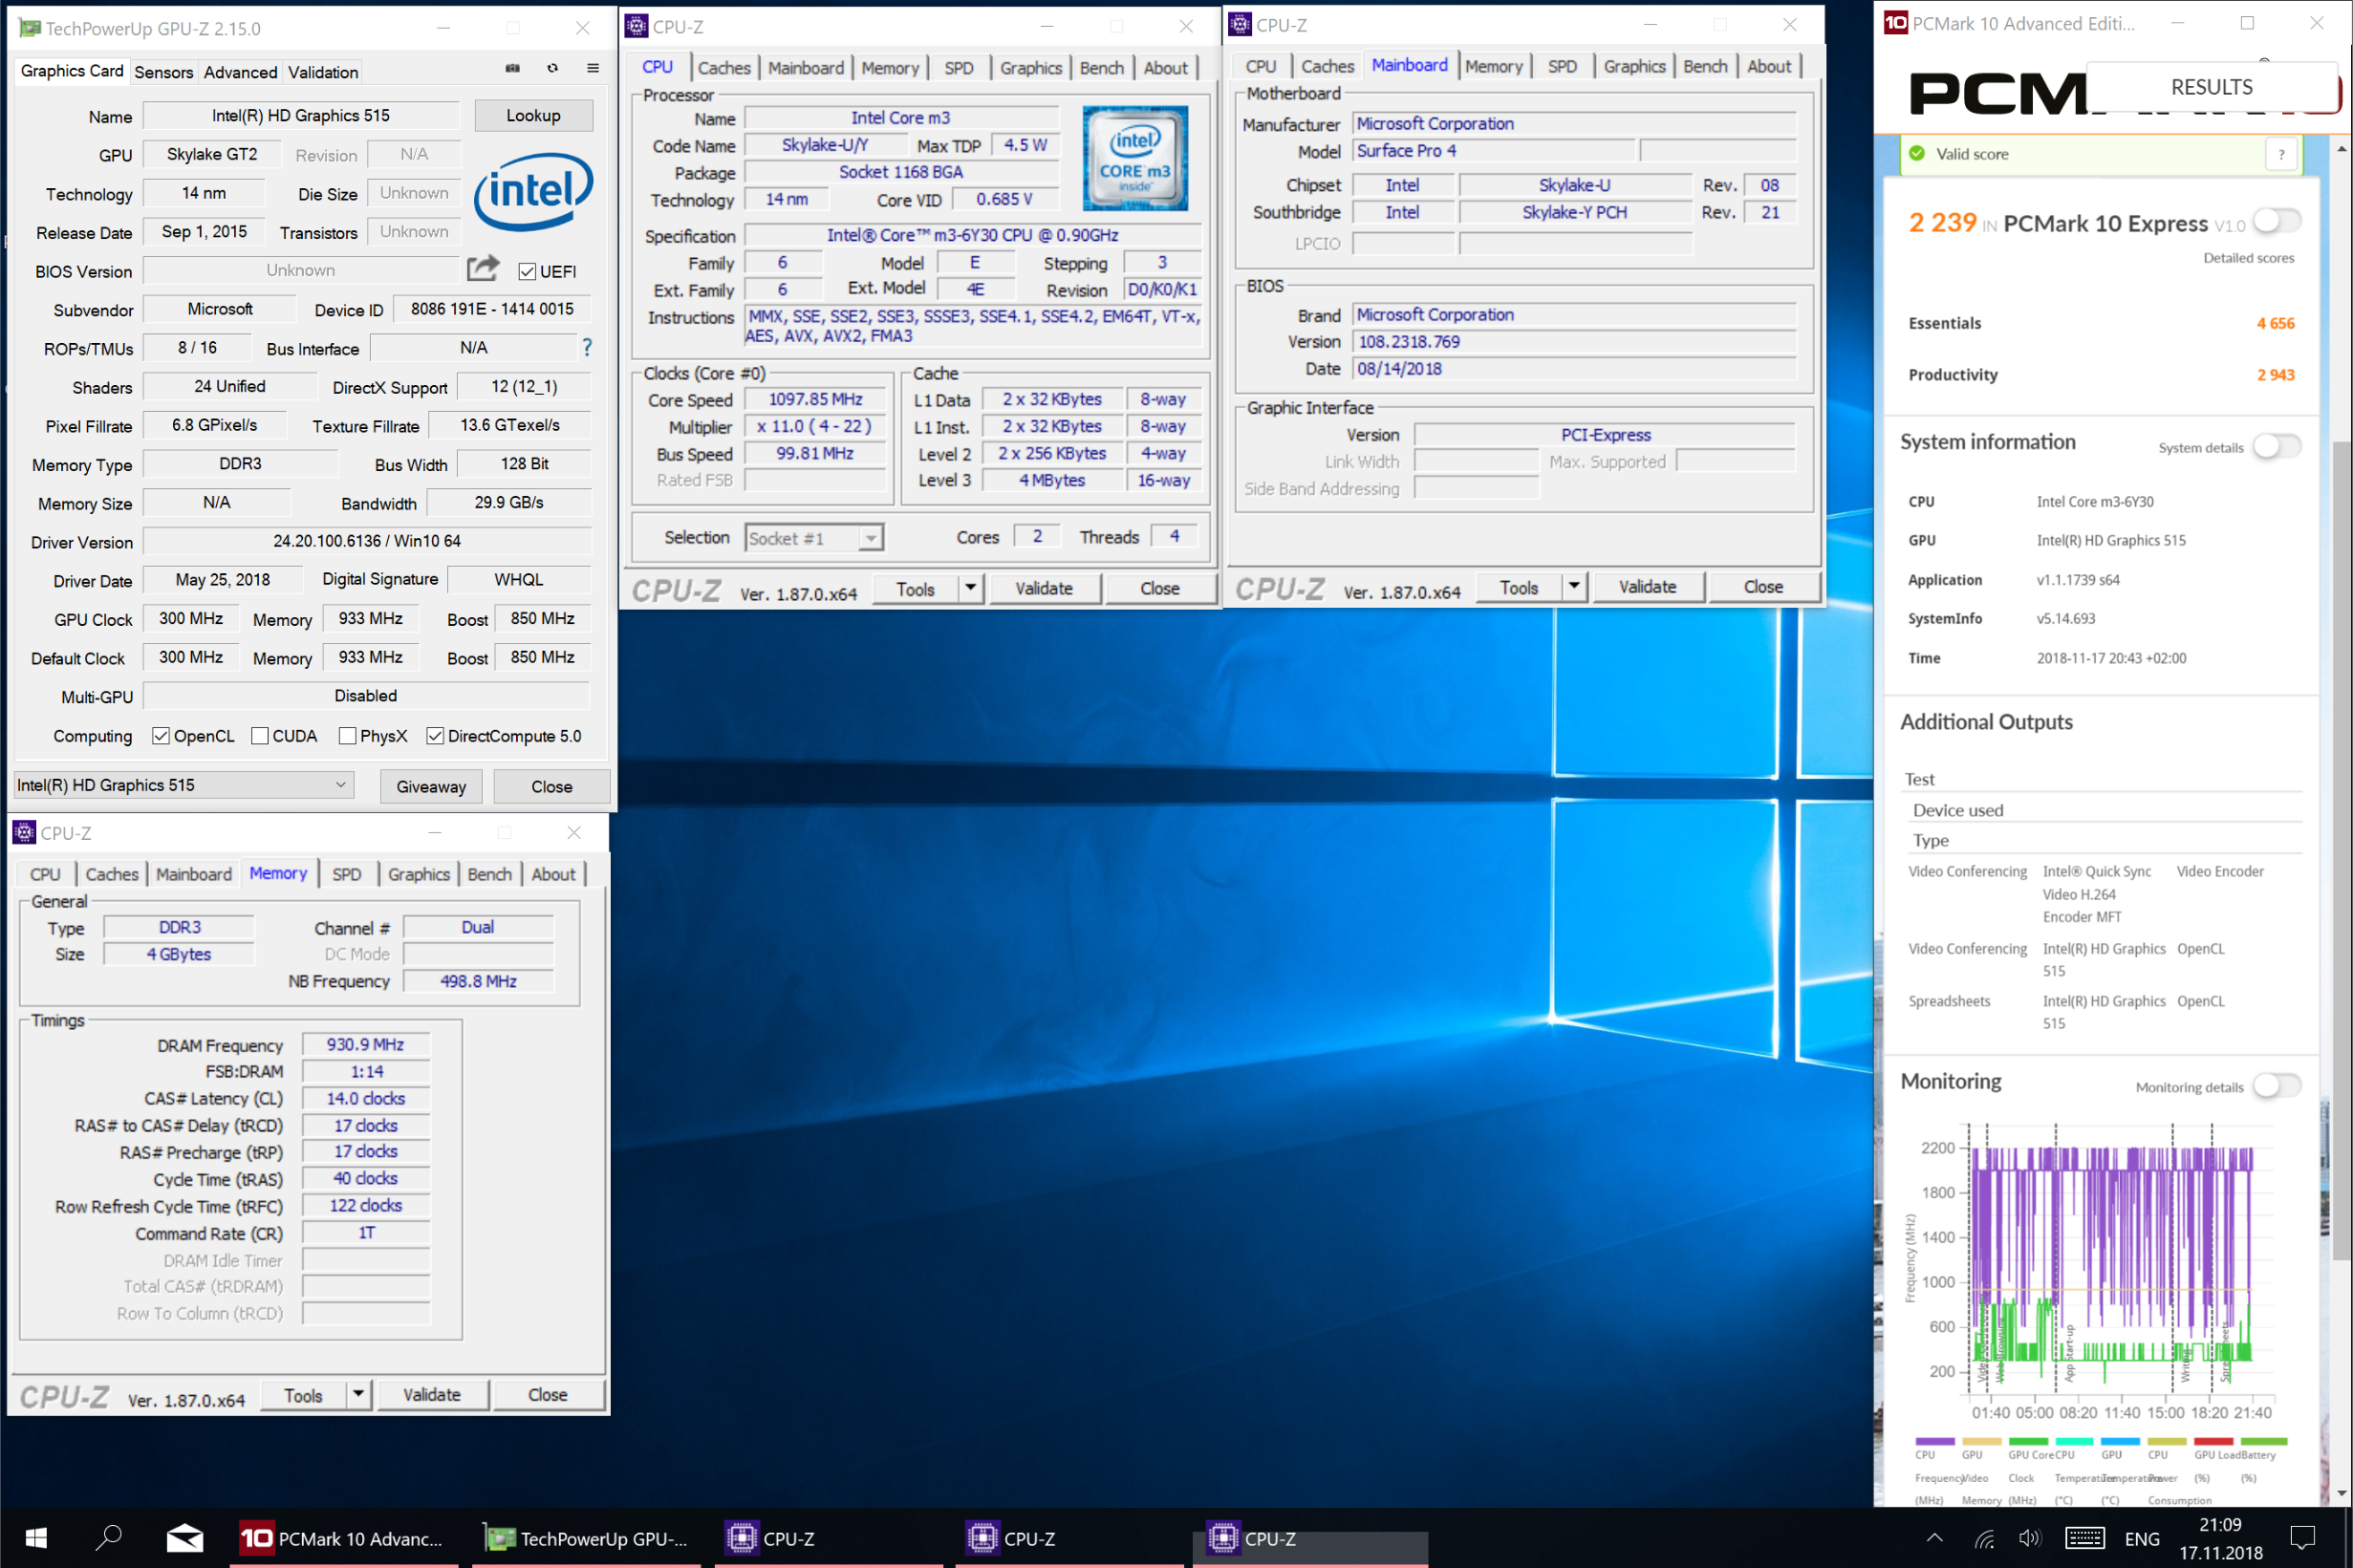Click the third CPU-Z taskbar button
This screenshot has height=1568, width=2353.
pos(1310,1538)
